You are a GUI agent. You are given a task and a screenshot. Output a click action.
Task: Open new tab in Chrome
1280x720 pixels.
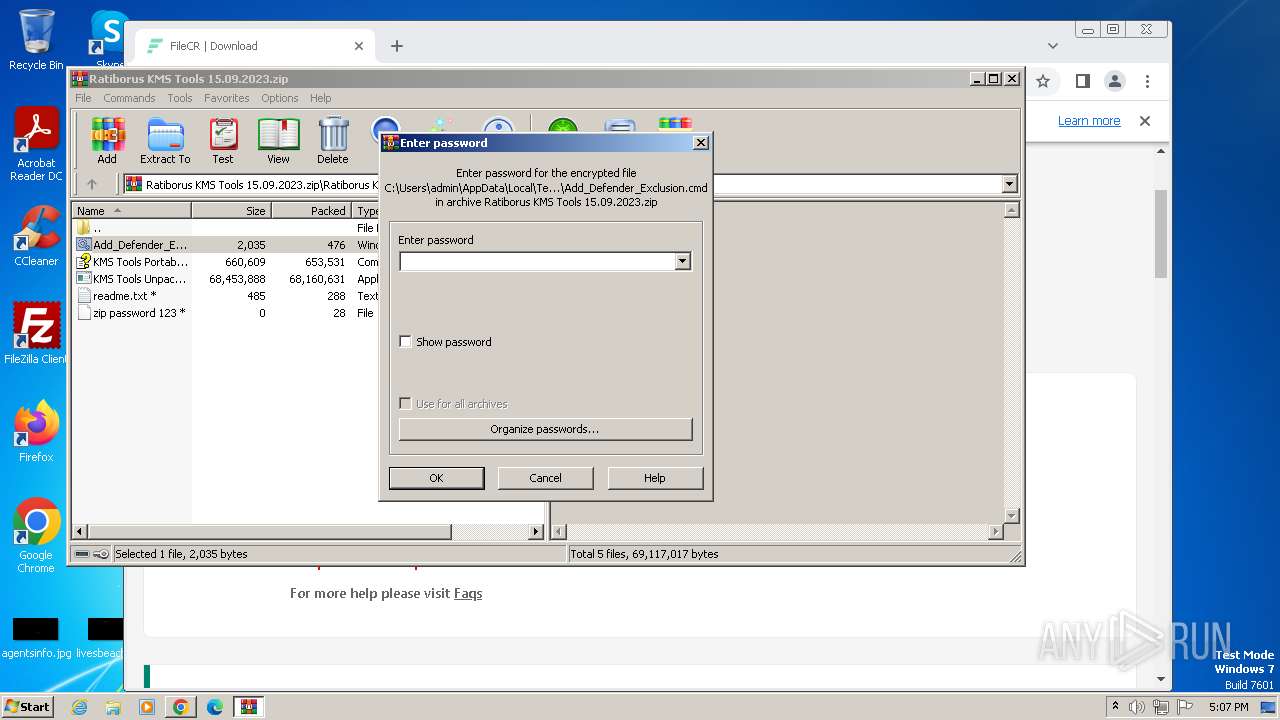pyautogui.click(x=397, y=46)
